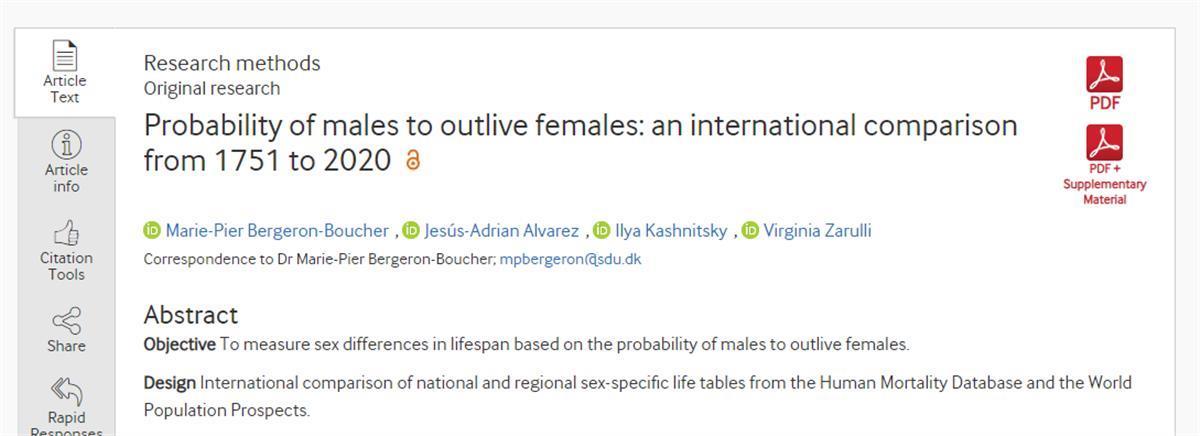This screenshot has height=436, width=1200.
Task: Open Rapid Responses reply-arrows icon
Action: tap(65, 391)
